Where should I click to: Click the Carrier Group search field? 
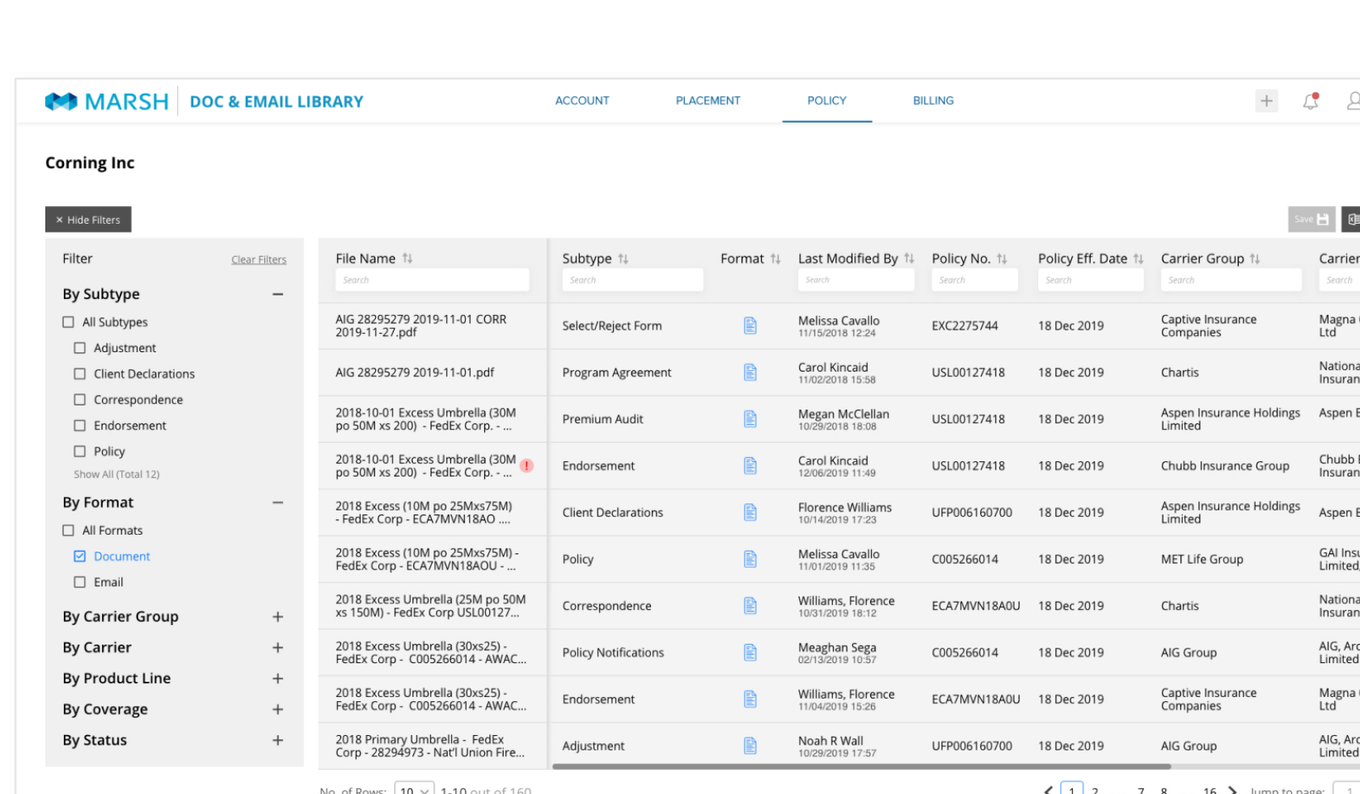[1231, 280]
